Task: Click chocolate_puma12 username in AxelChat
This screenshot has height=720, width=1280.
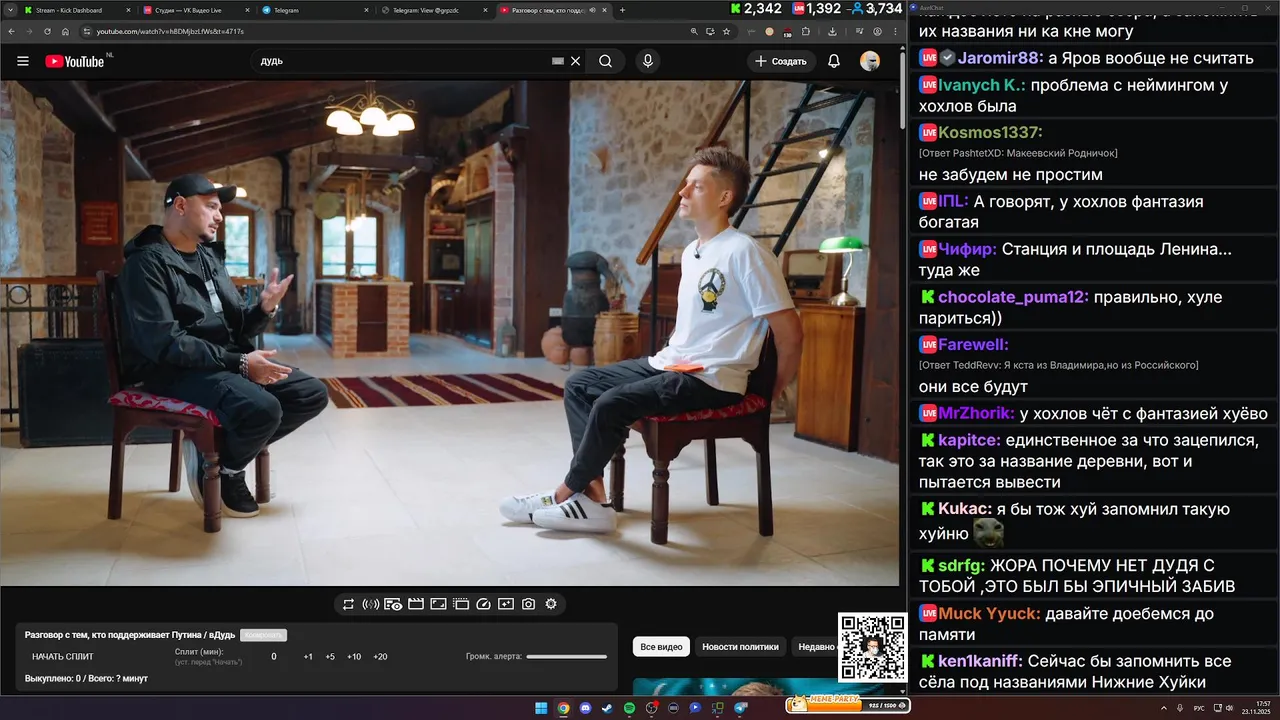Action: (1012, 297)
